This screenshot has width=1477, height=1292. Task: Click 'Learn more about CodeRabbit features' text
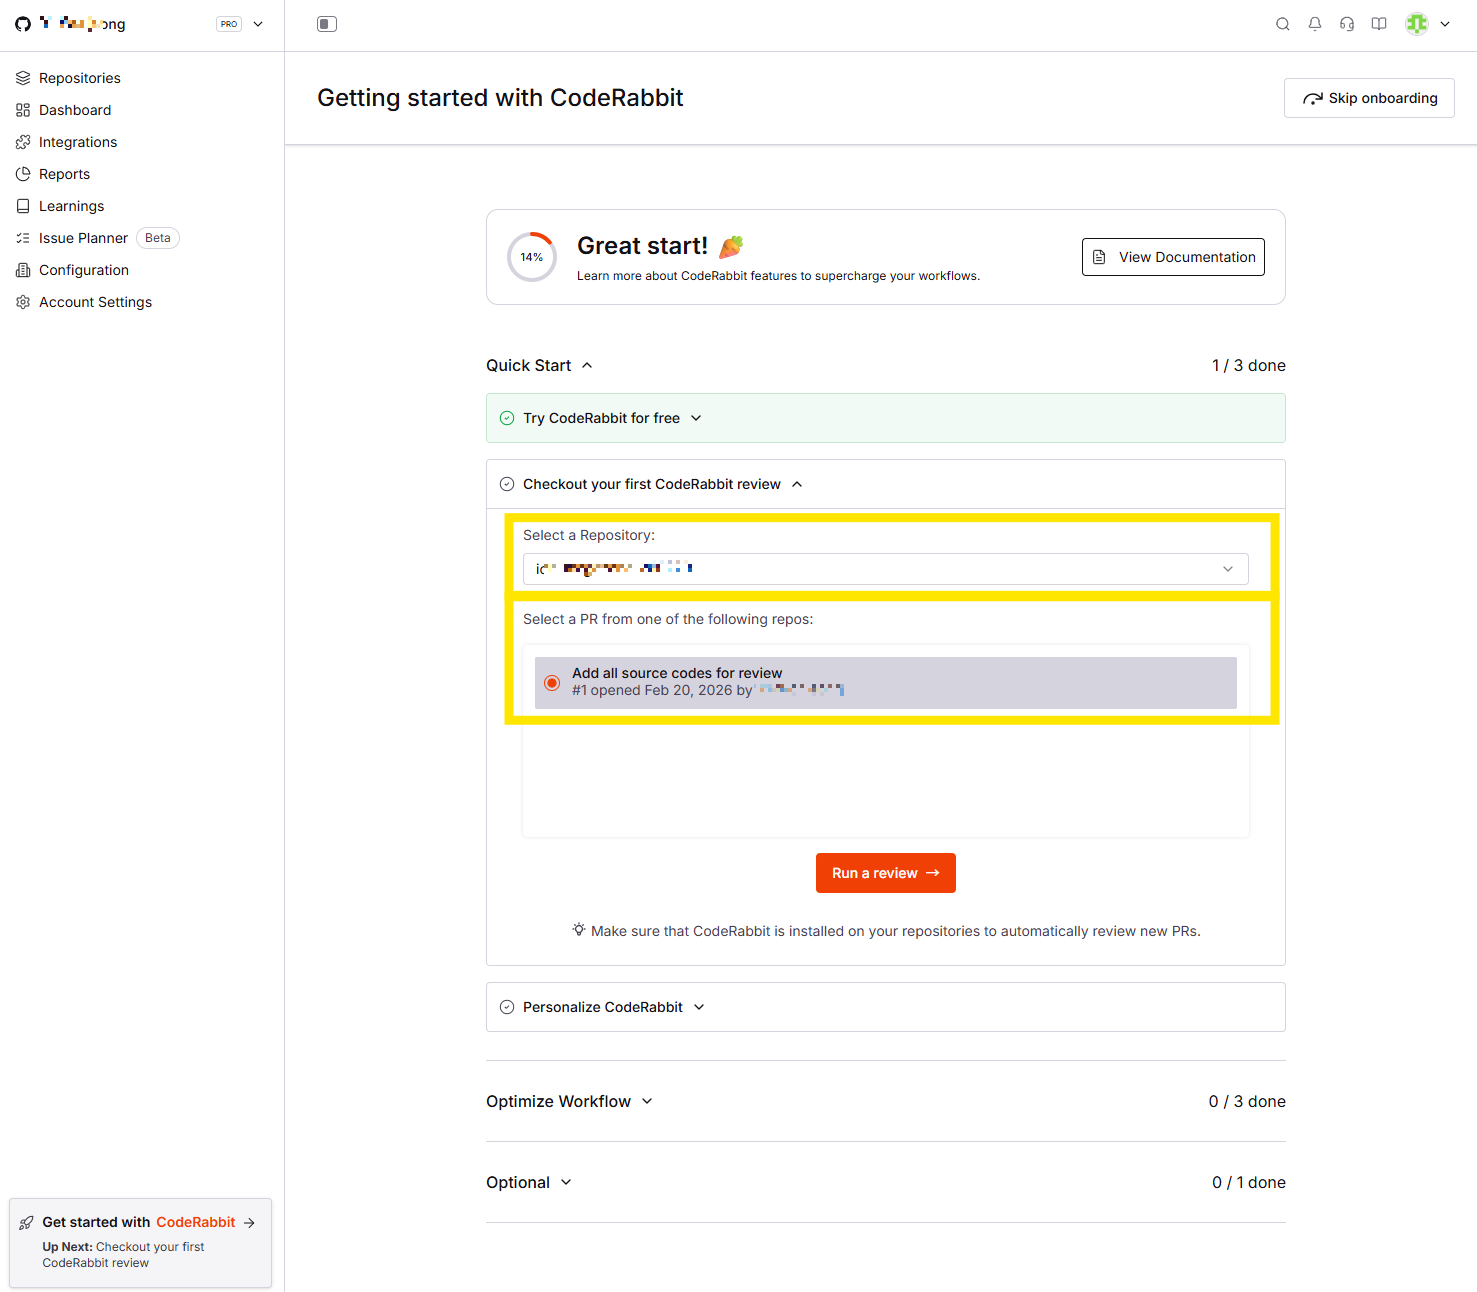point(778,276)
